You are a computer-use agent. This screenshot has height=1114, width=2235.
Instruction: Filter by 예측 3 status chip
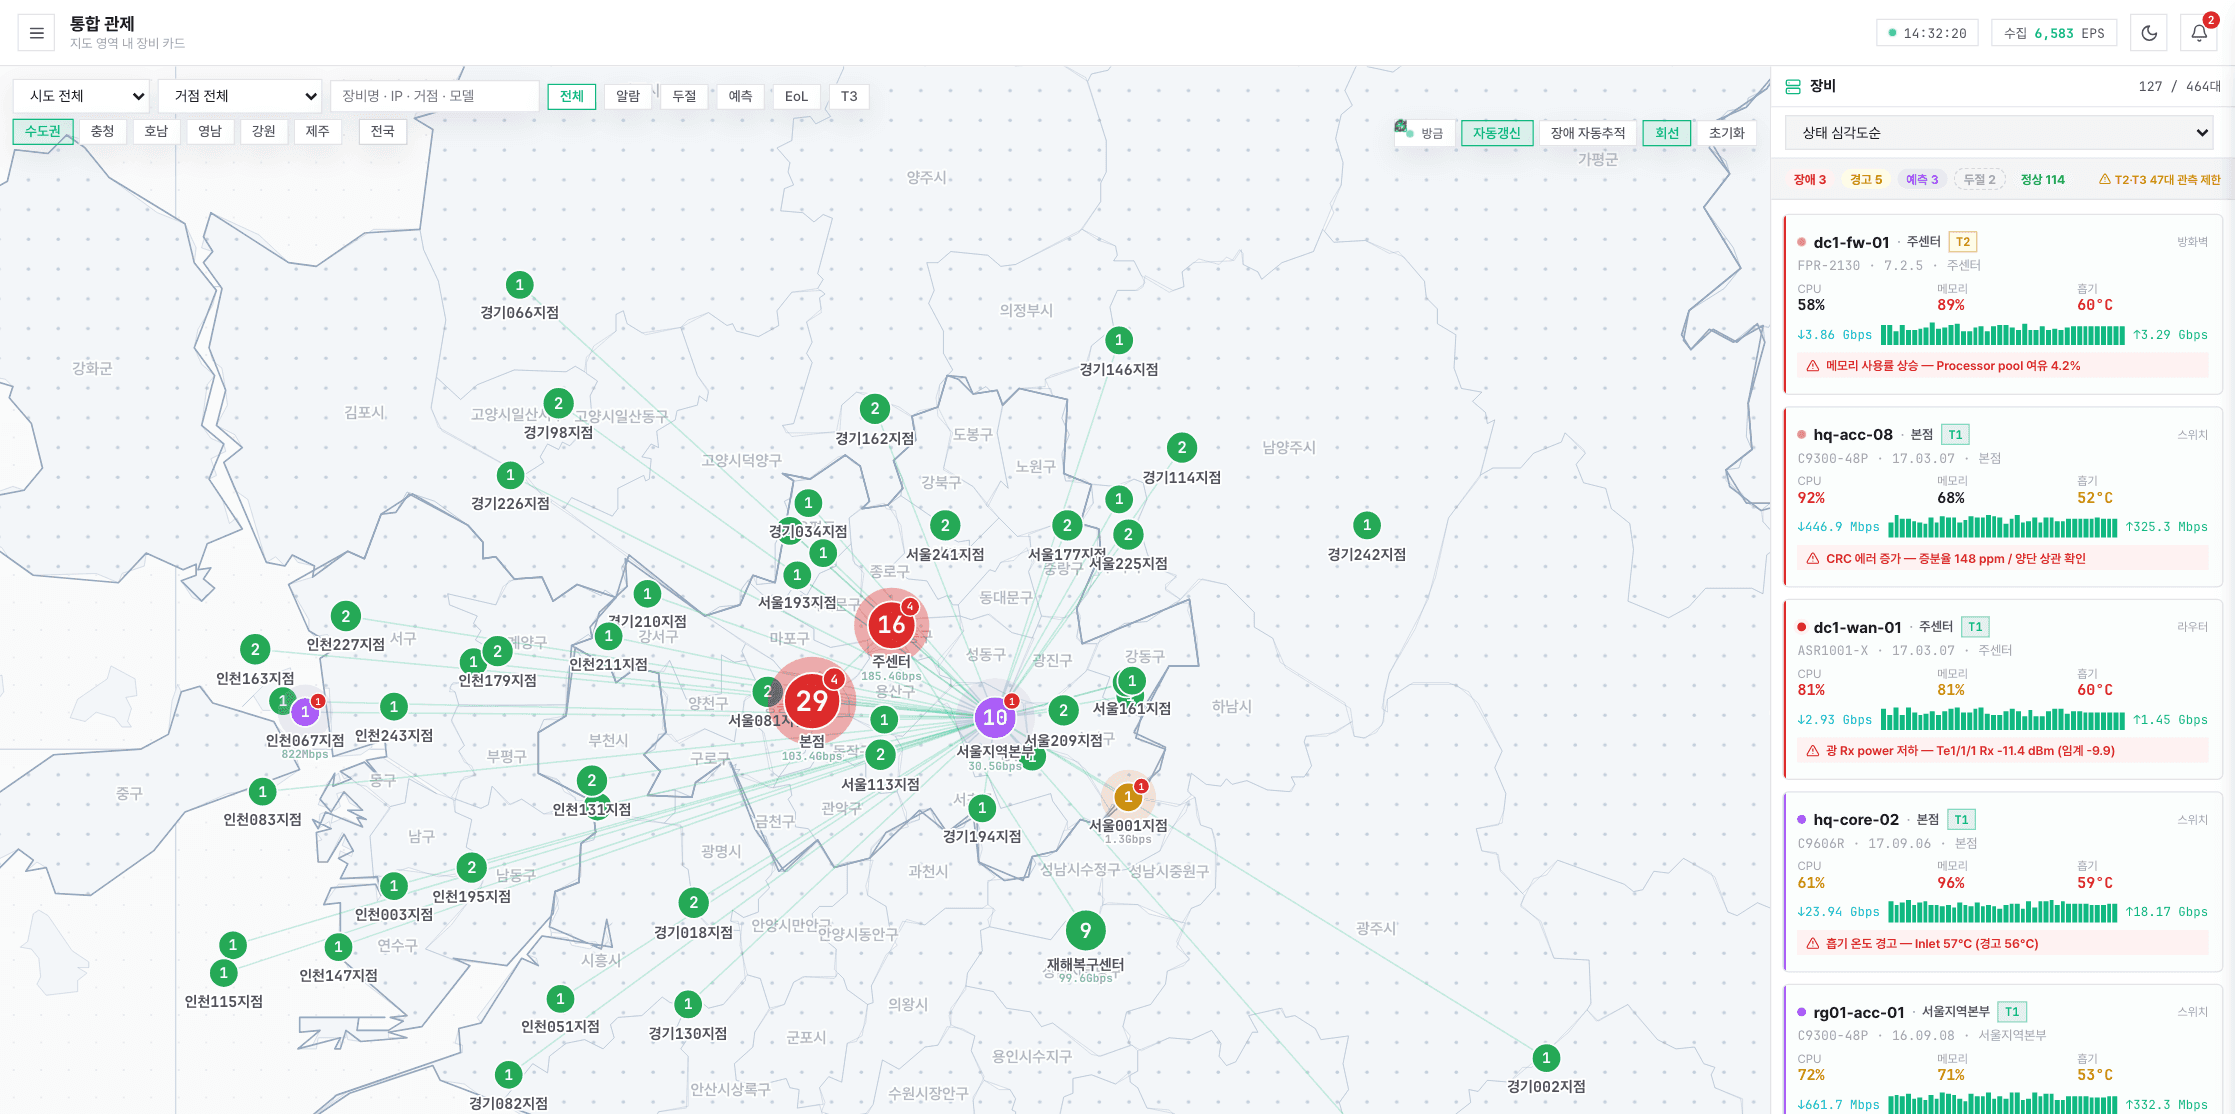pos(1922,180)
